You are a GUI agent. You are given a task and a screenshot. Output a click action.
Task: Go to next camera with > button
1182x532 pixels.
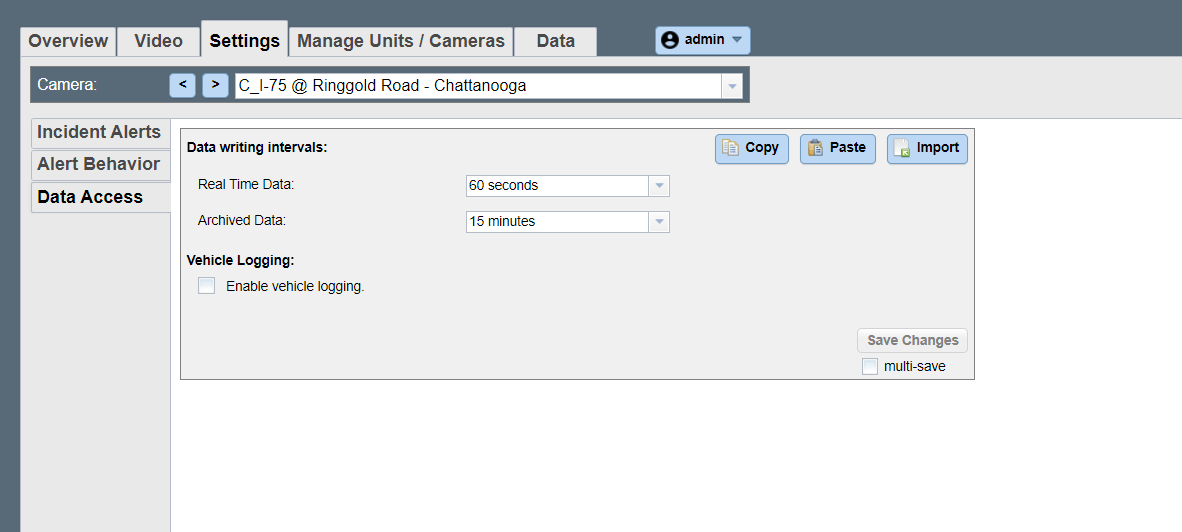pos(216,85)
